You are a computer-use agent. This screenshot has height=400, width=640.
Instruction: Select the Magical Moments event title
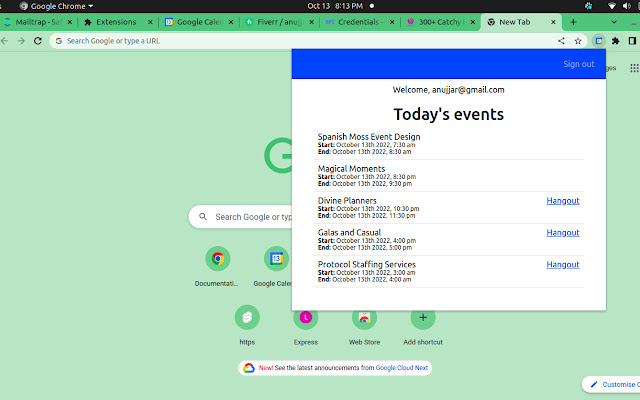pyautogui.click(x=351, y=169)
